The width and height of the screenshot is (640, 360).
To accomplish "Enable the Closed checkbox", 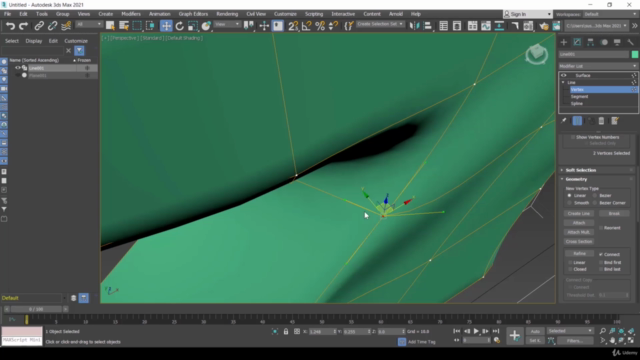I will coord(570,269).
